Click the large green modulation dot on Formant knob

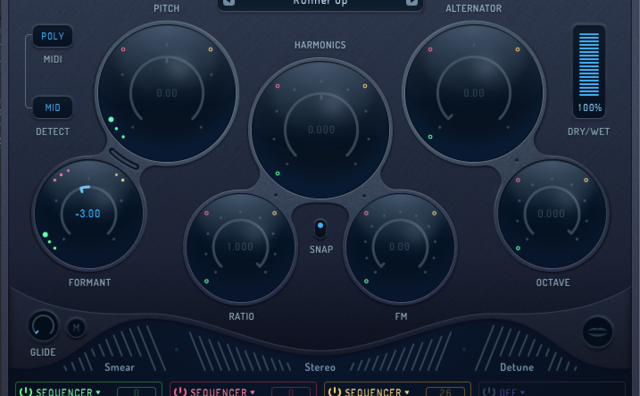[x=45, y=234]
